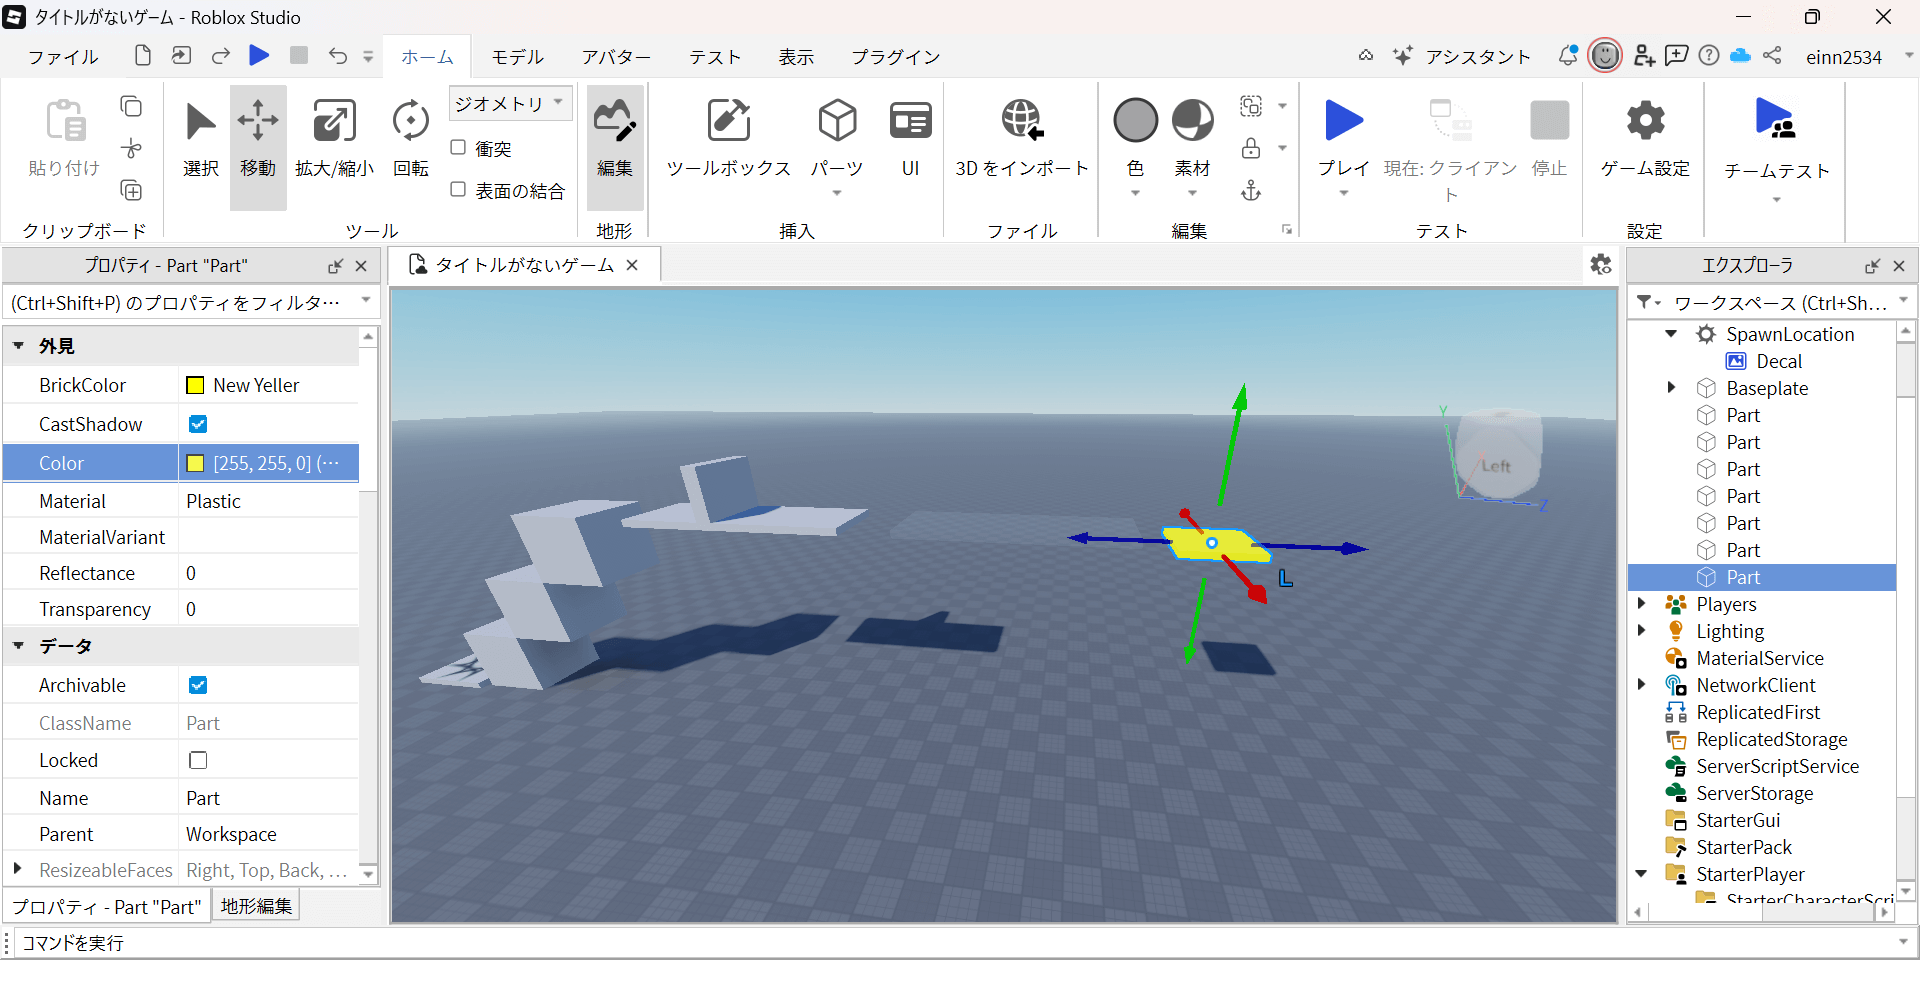The height and width of the screenshot is (1008, 1920).
Task: Click the cut scissors icon
Action: pos(131,148)
